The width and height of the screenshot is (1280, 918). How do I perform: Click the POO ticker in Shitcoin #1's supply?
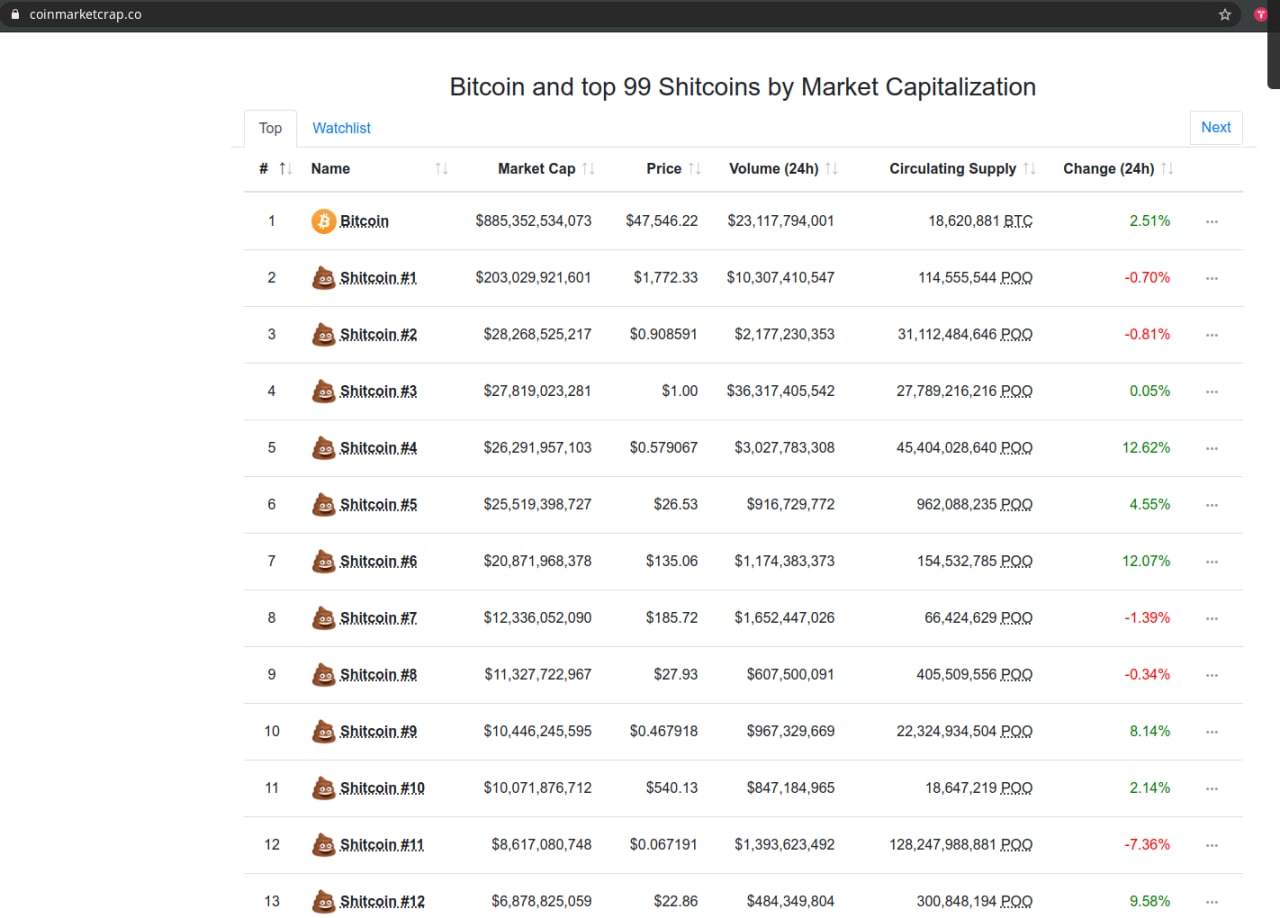[x=1017, y=278]
